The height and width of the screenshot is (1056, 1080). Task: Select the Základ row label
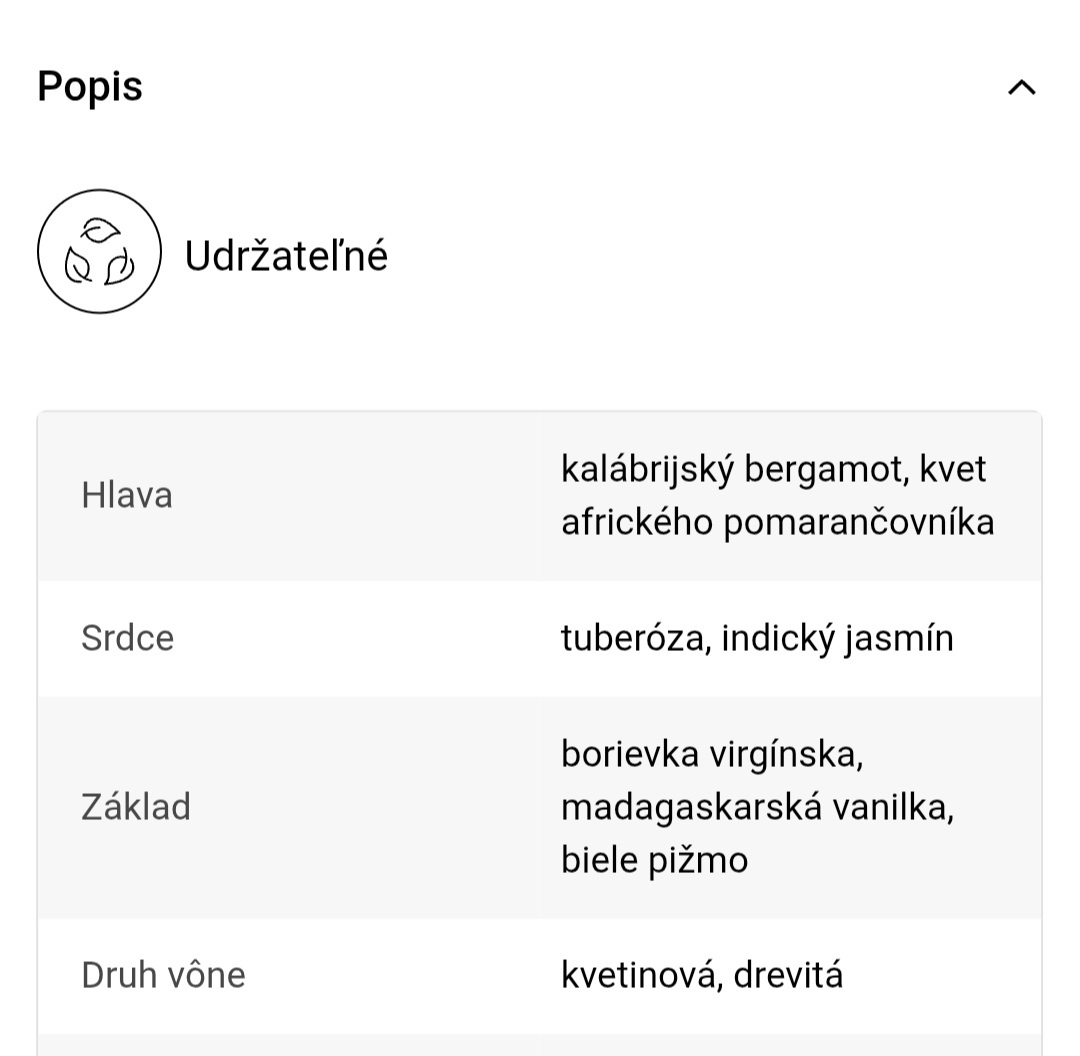(x=136, y=807)
